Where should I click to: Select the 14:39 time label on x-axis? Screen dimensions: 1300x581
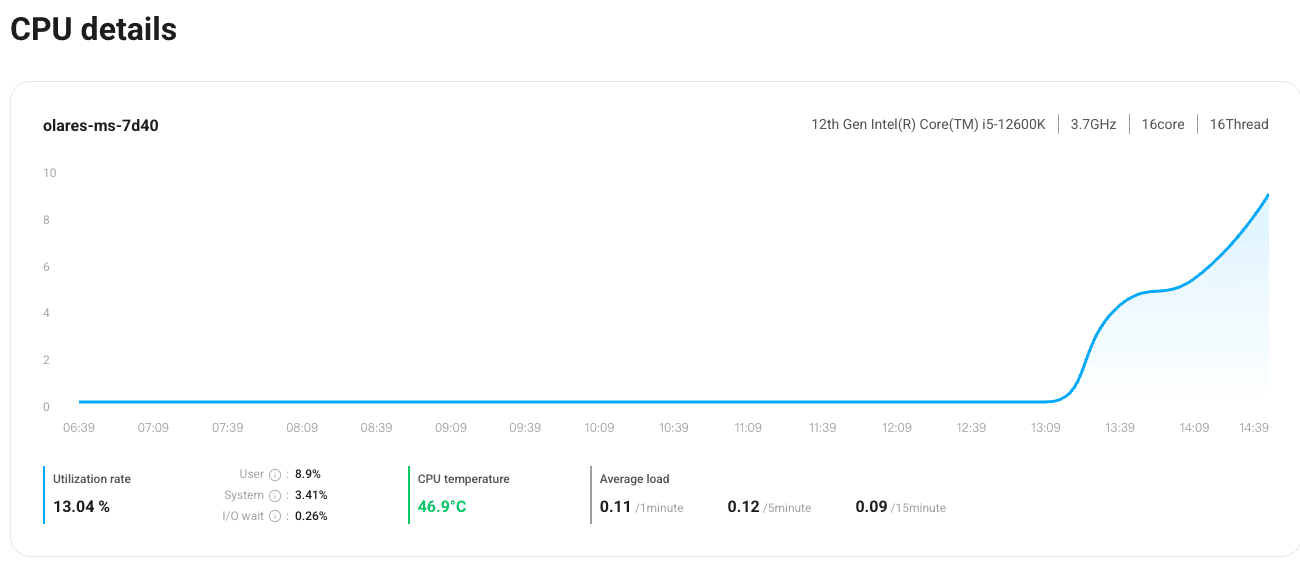pyautogui.click(x=1254, y=428)
